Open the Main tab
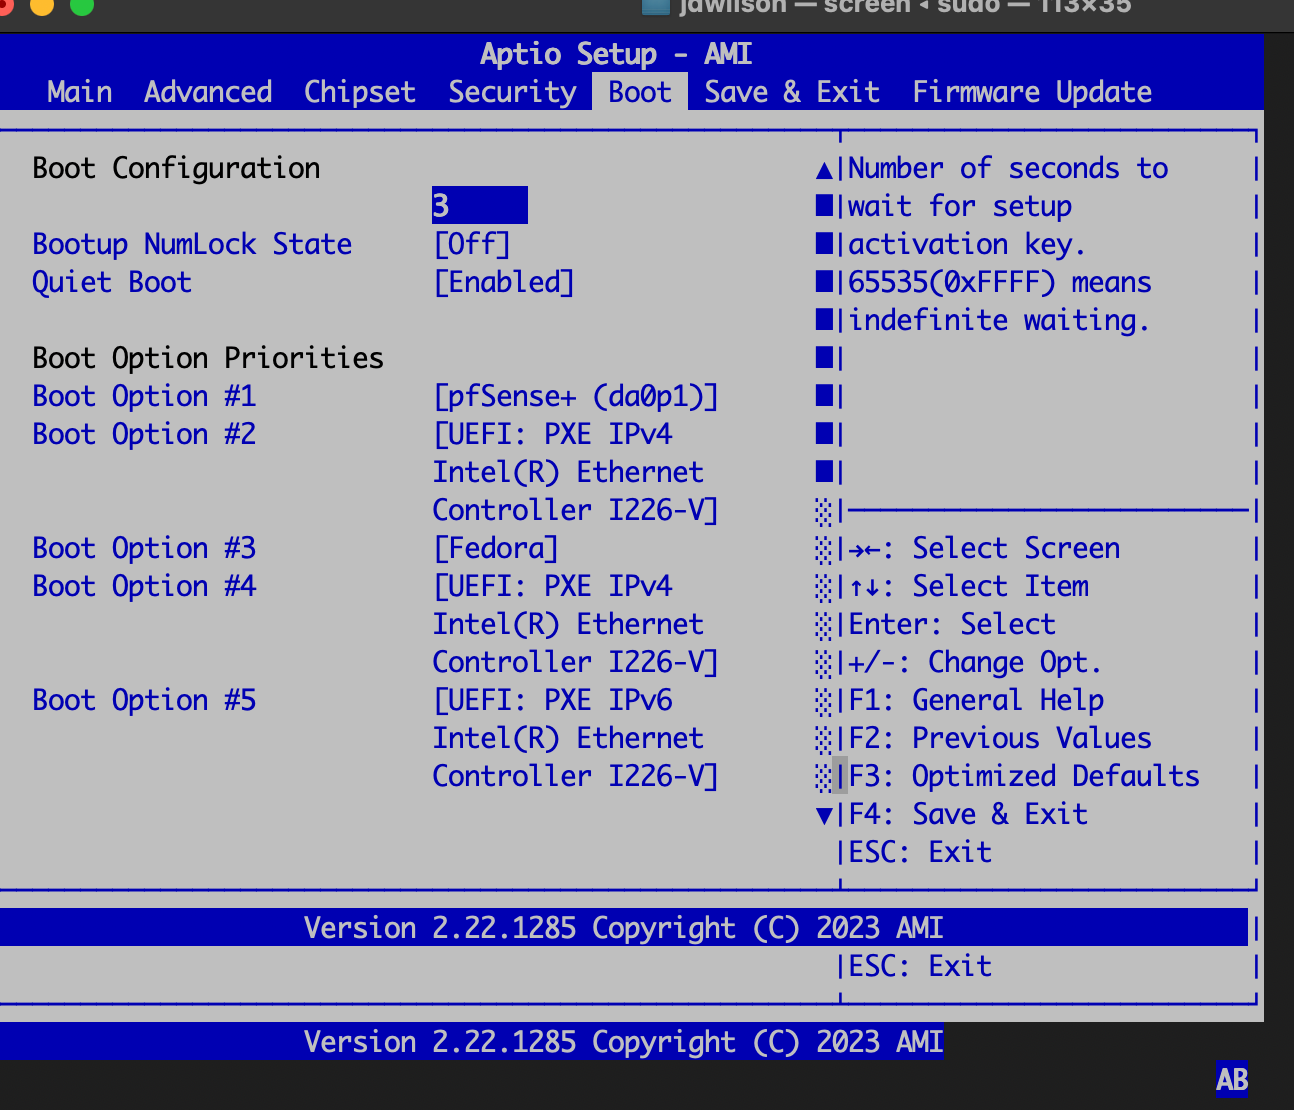Viewport: 1294px width, 1110px height. (x=79, y=92)
